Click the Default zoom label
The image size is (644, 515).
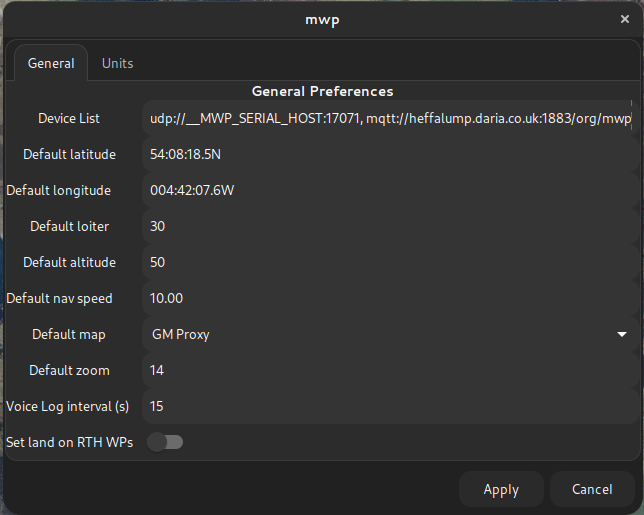[69, 370]
